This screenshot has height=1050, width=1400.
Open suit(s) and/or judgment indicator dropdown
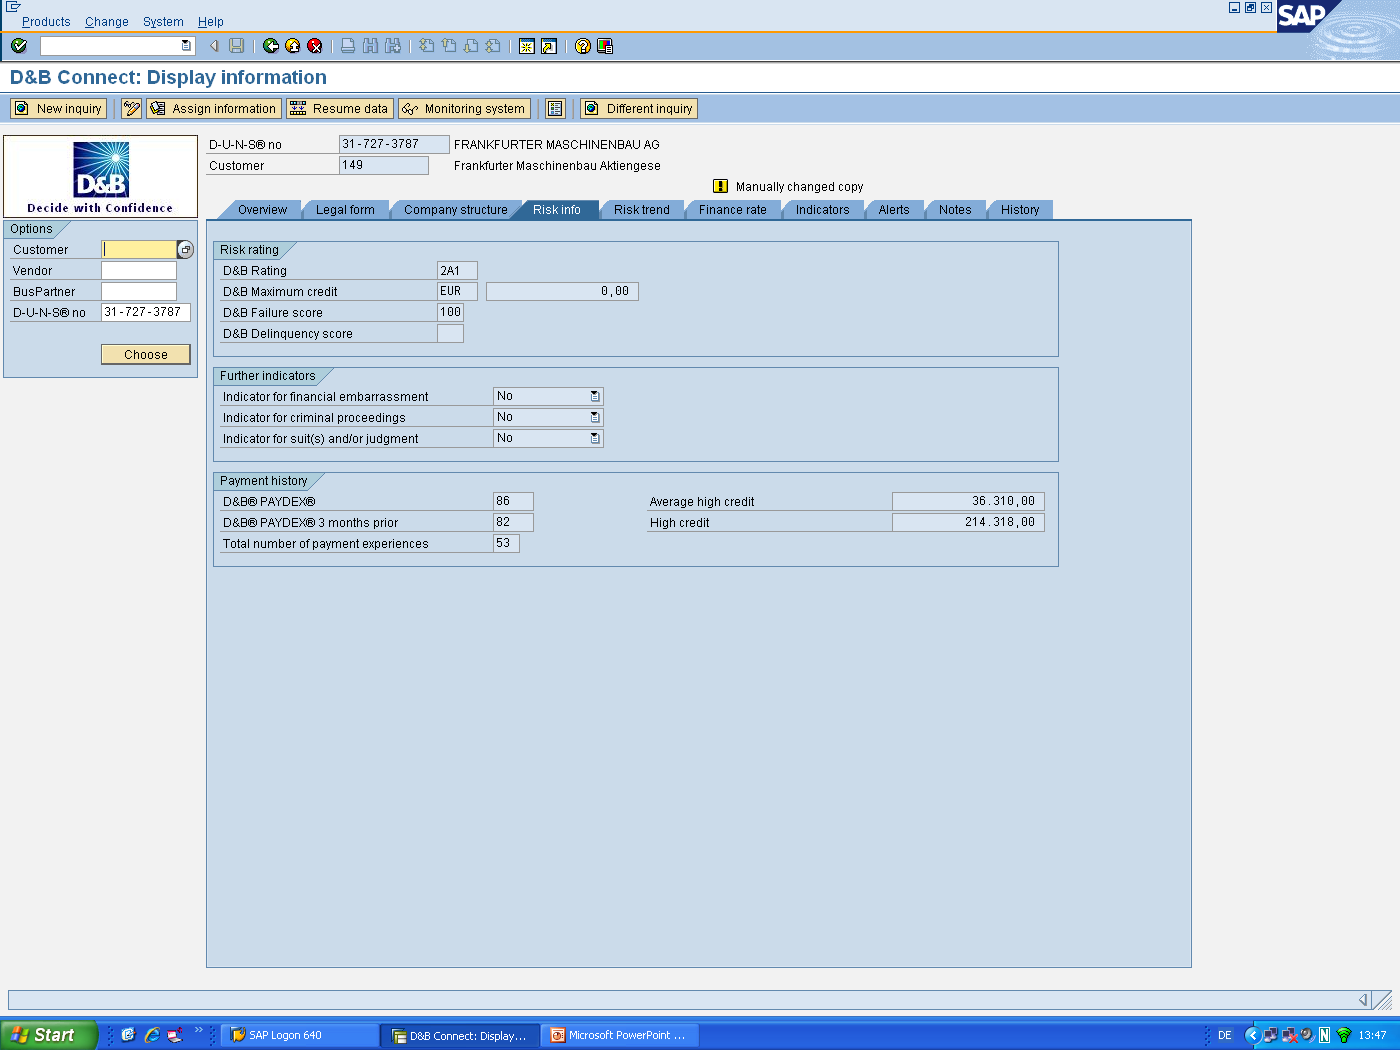[595, 439]
